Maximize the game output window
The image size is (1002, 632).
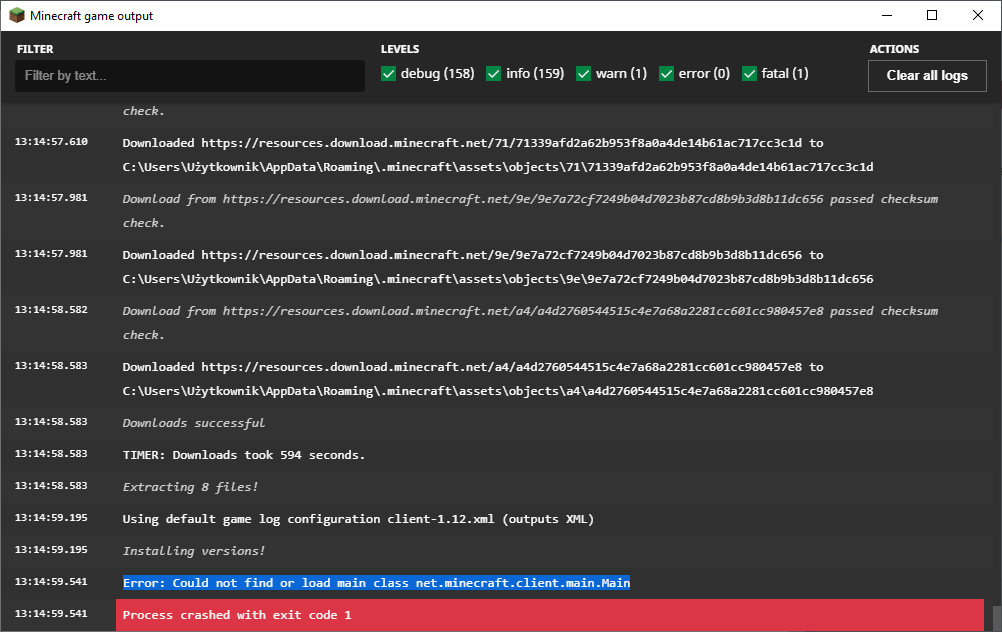point(932,15)
